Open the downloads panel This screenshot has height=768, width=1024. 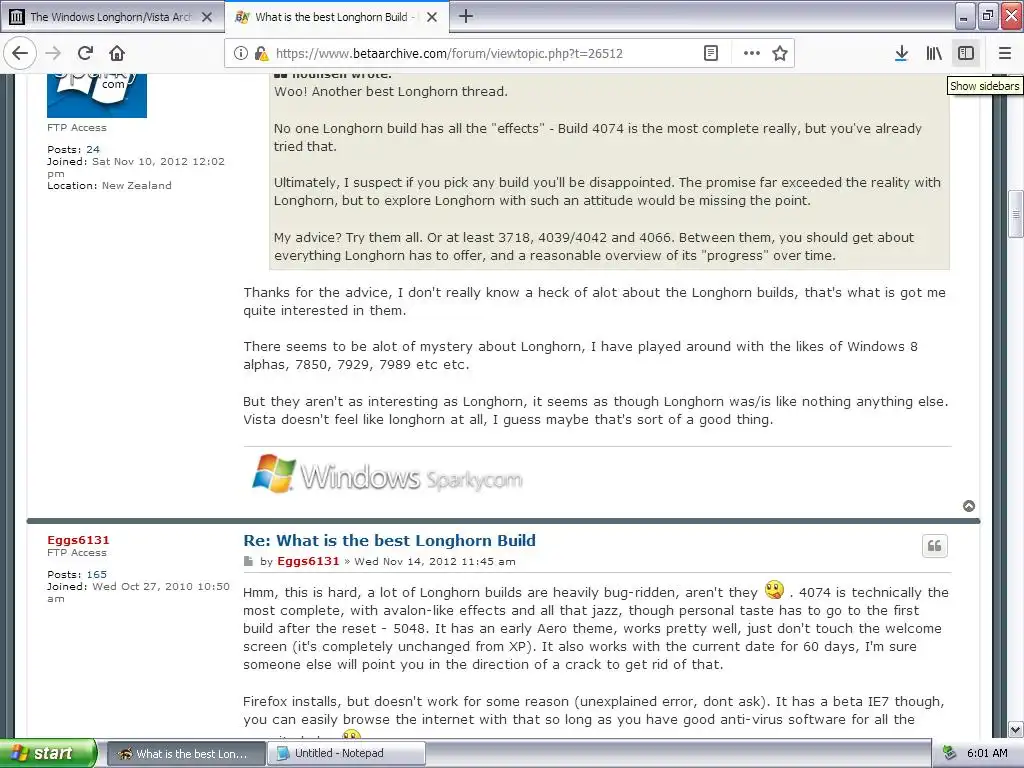point(901,53)
